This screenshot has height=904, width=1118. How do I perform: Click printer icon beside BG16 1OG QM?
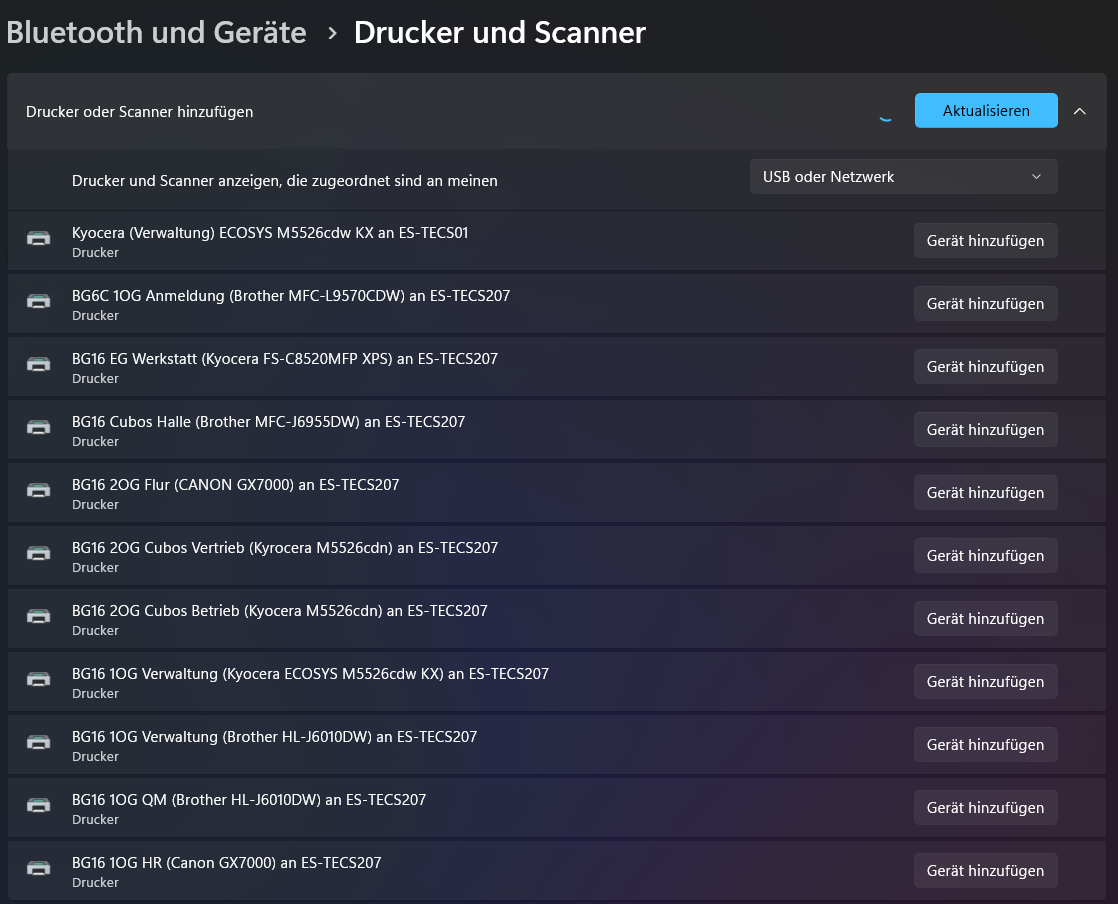point(38,807)
